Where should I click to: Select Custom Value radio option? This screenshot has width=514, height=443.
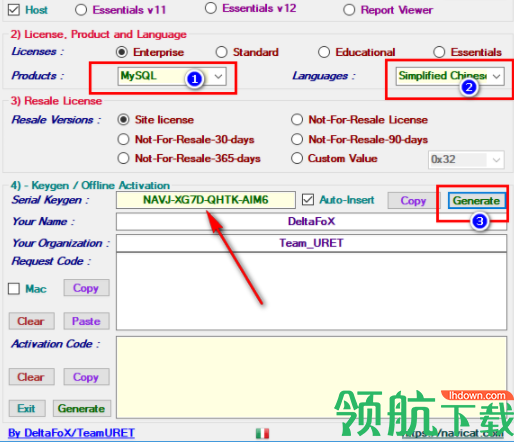click(x=297, y=158)
